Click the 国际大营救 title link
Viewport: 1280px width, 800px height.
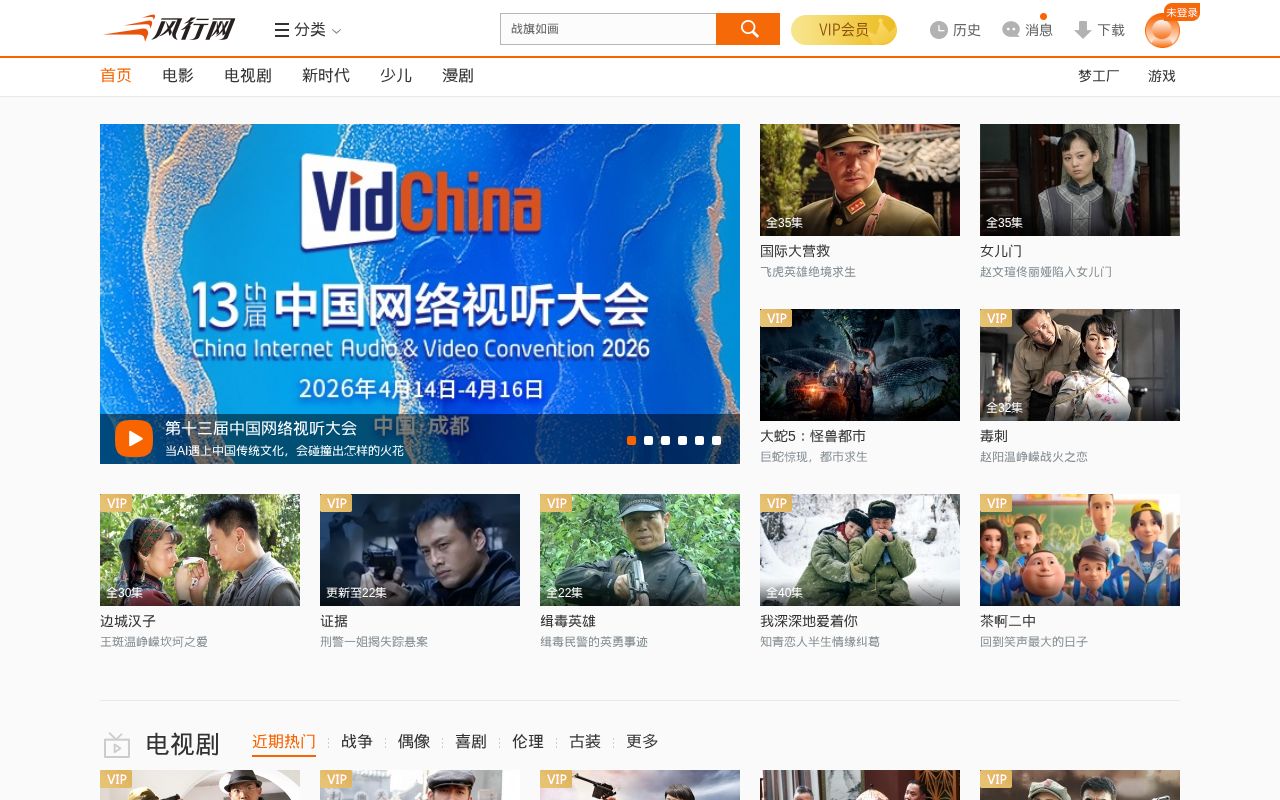point(795,251)
